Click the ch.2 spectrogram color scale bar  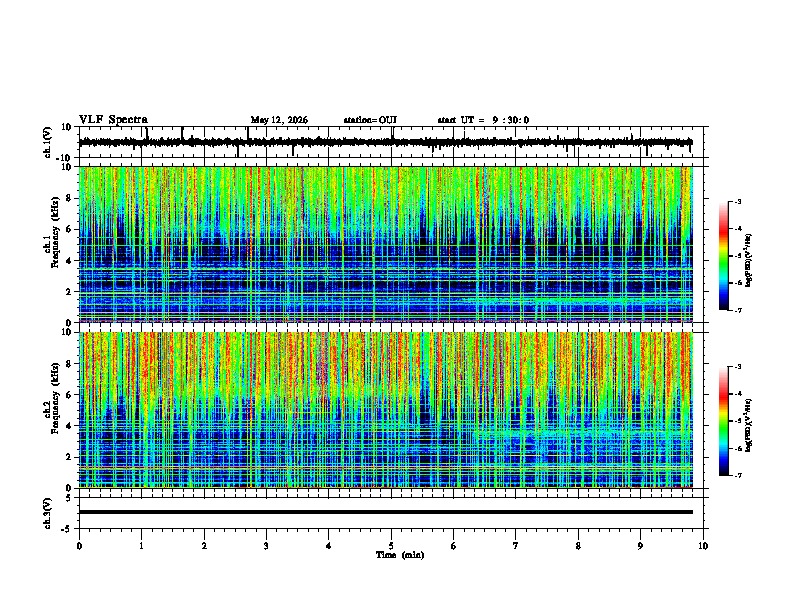point(724,421)
